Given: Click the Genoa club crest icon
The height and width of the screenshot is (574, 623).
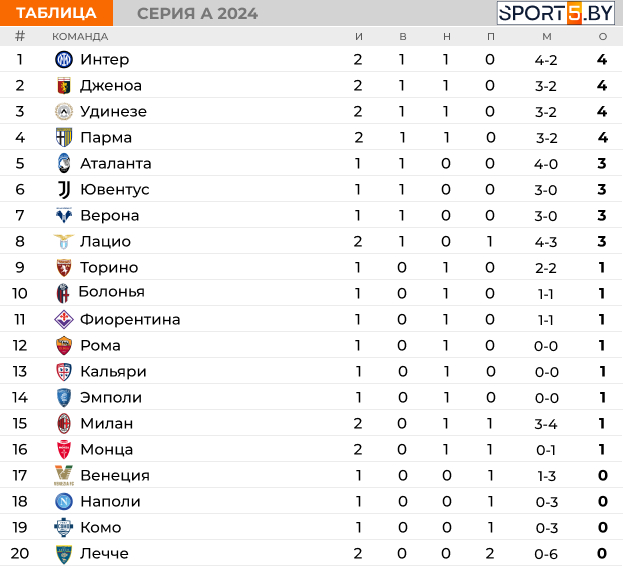Looking at the screenshot, I should (x=64, y=86).
